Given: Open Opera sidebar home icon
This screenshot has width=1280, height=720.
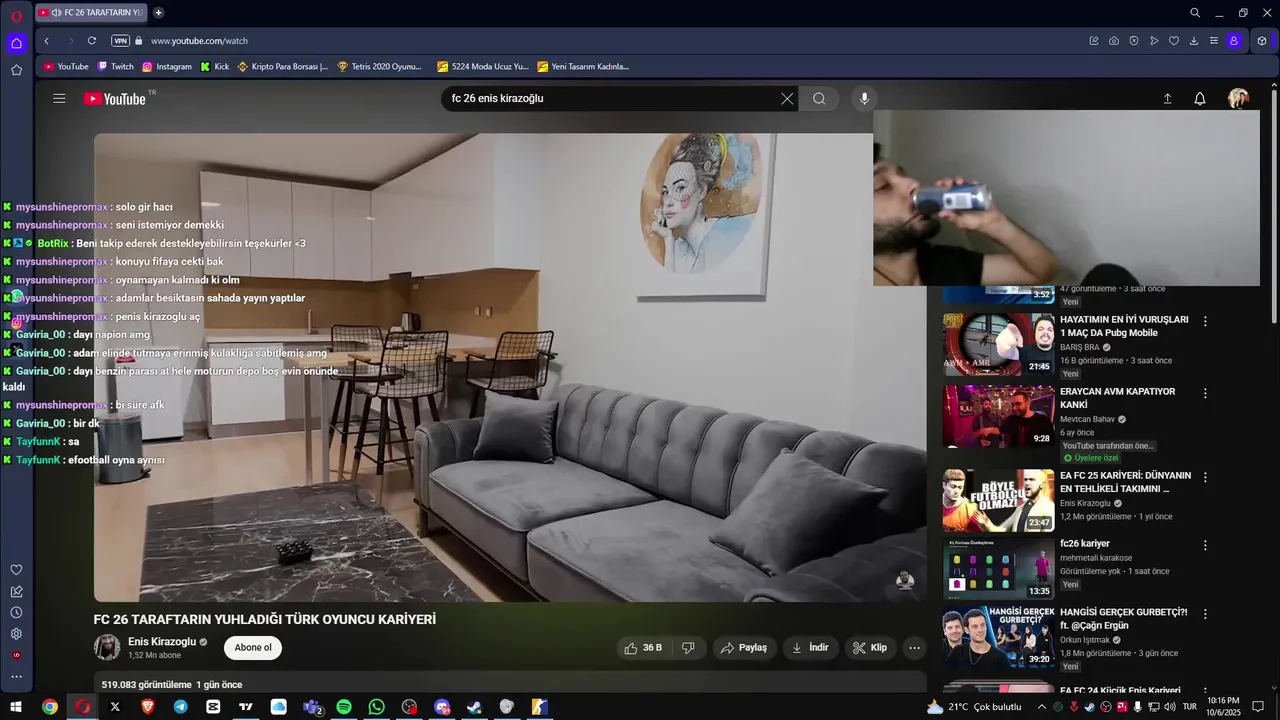Looking at the screenshot, I should click(16, 43).
